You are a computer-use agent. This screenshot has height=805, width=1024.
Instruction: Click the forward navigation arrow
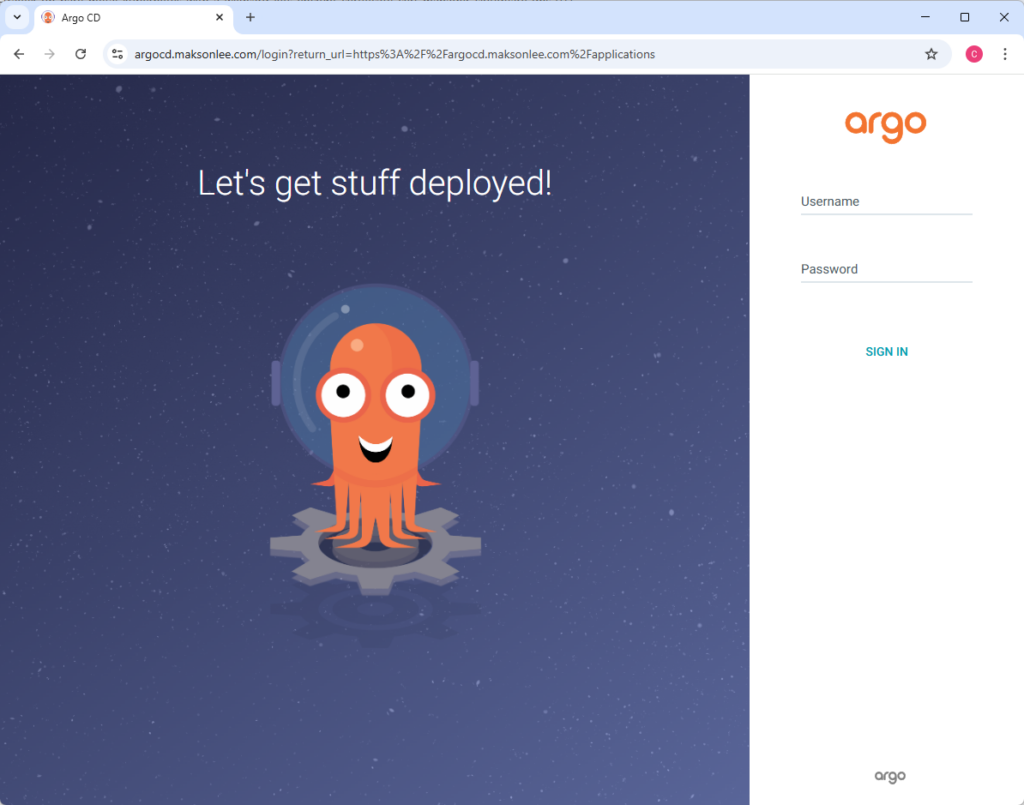[x=50, y=54]
